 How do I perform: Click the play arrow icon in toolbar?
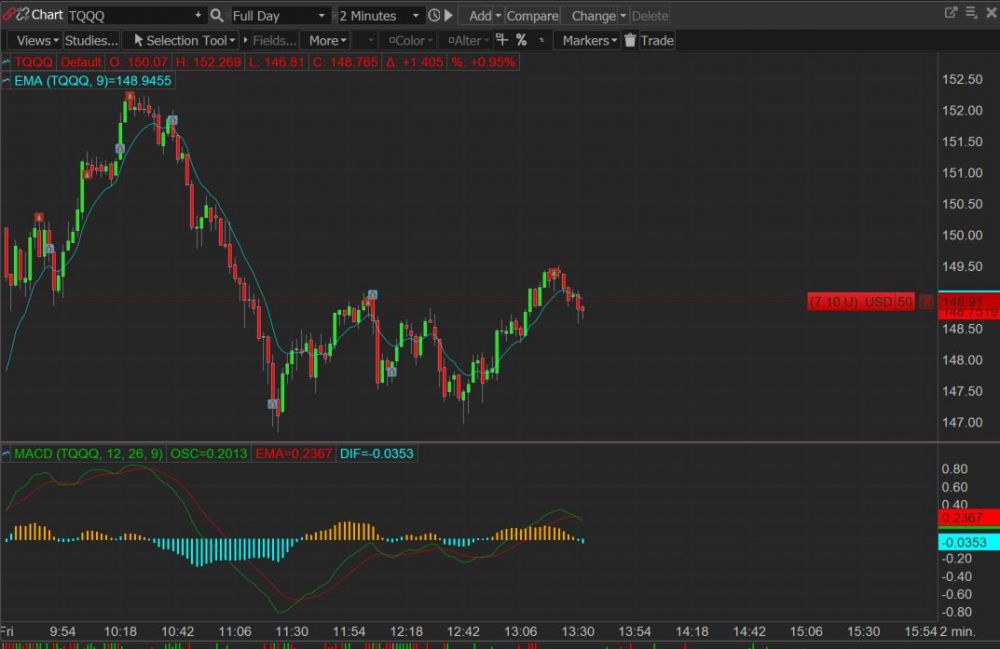[x=448, y=15]
